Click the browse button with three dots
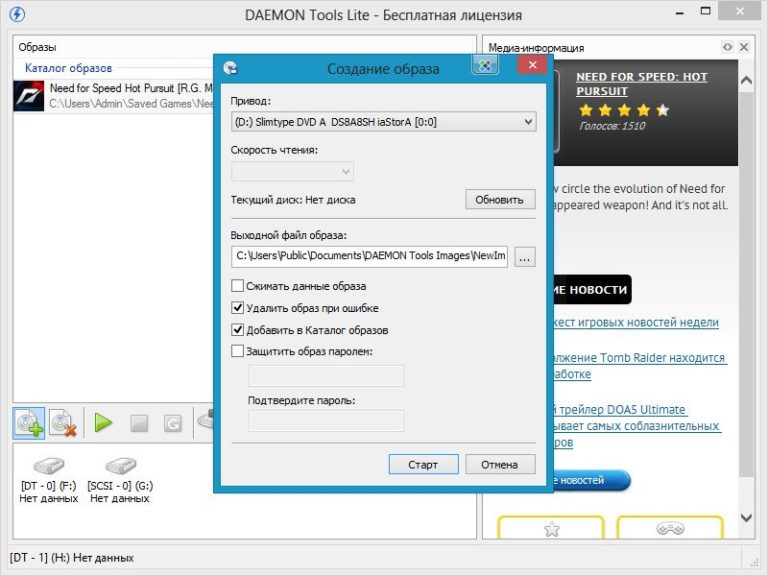 [x=525, y=257]
